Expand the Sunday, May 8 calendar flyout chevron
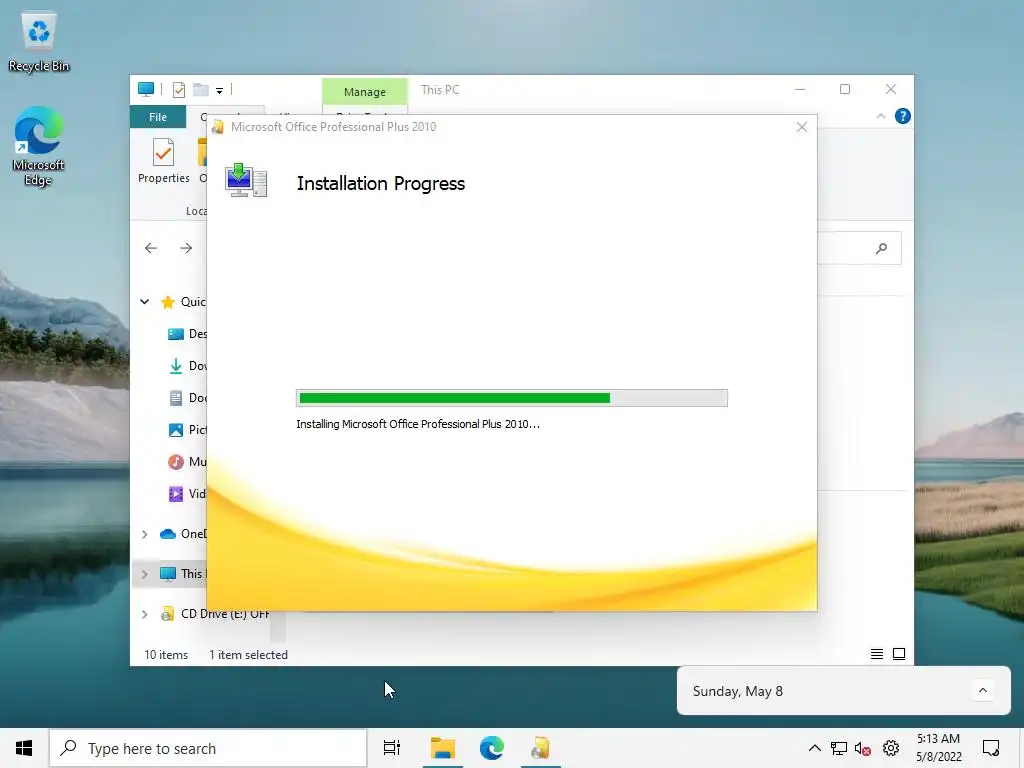1024x768 pixels. point(982,690)
